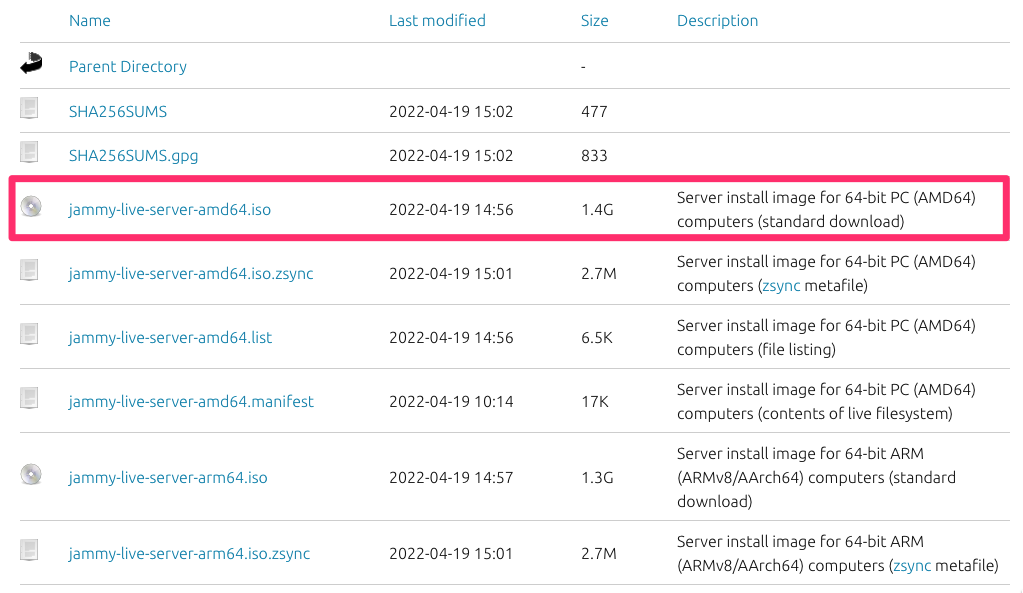This screenshot has width=1023, height=593.
Task: Sort by the Description column header
Action: coord(717,21)
